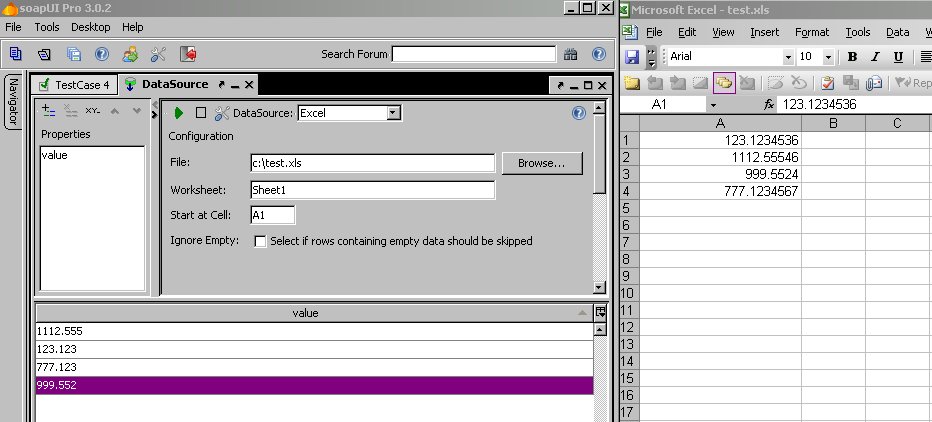The width and height of the screenshot is (932, 422).
Task: Open the soapUI Desktop menu
Action: click(x=90, y=27)
